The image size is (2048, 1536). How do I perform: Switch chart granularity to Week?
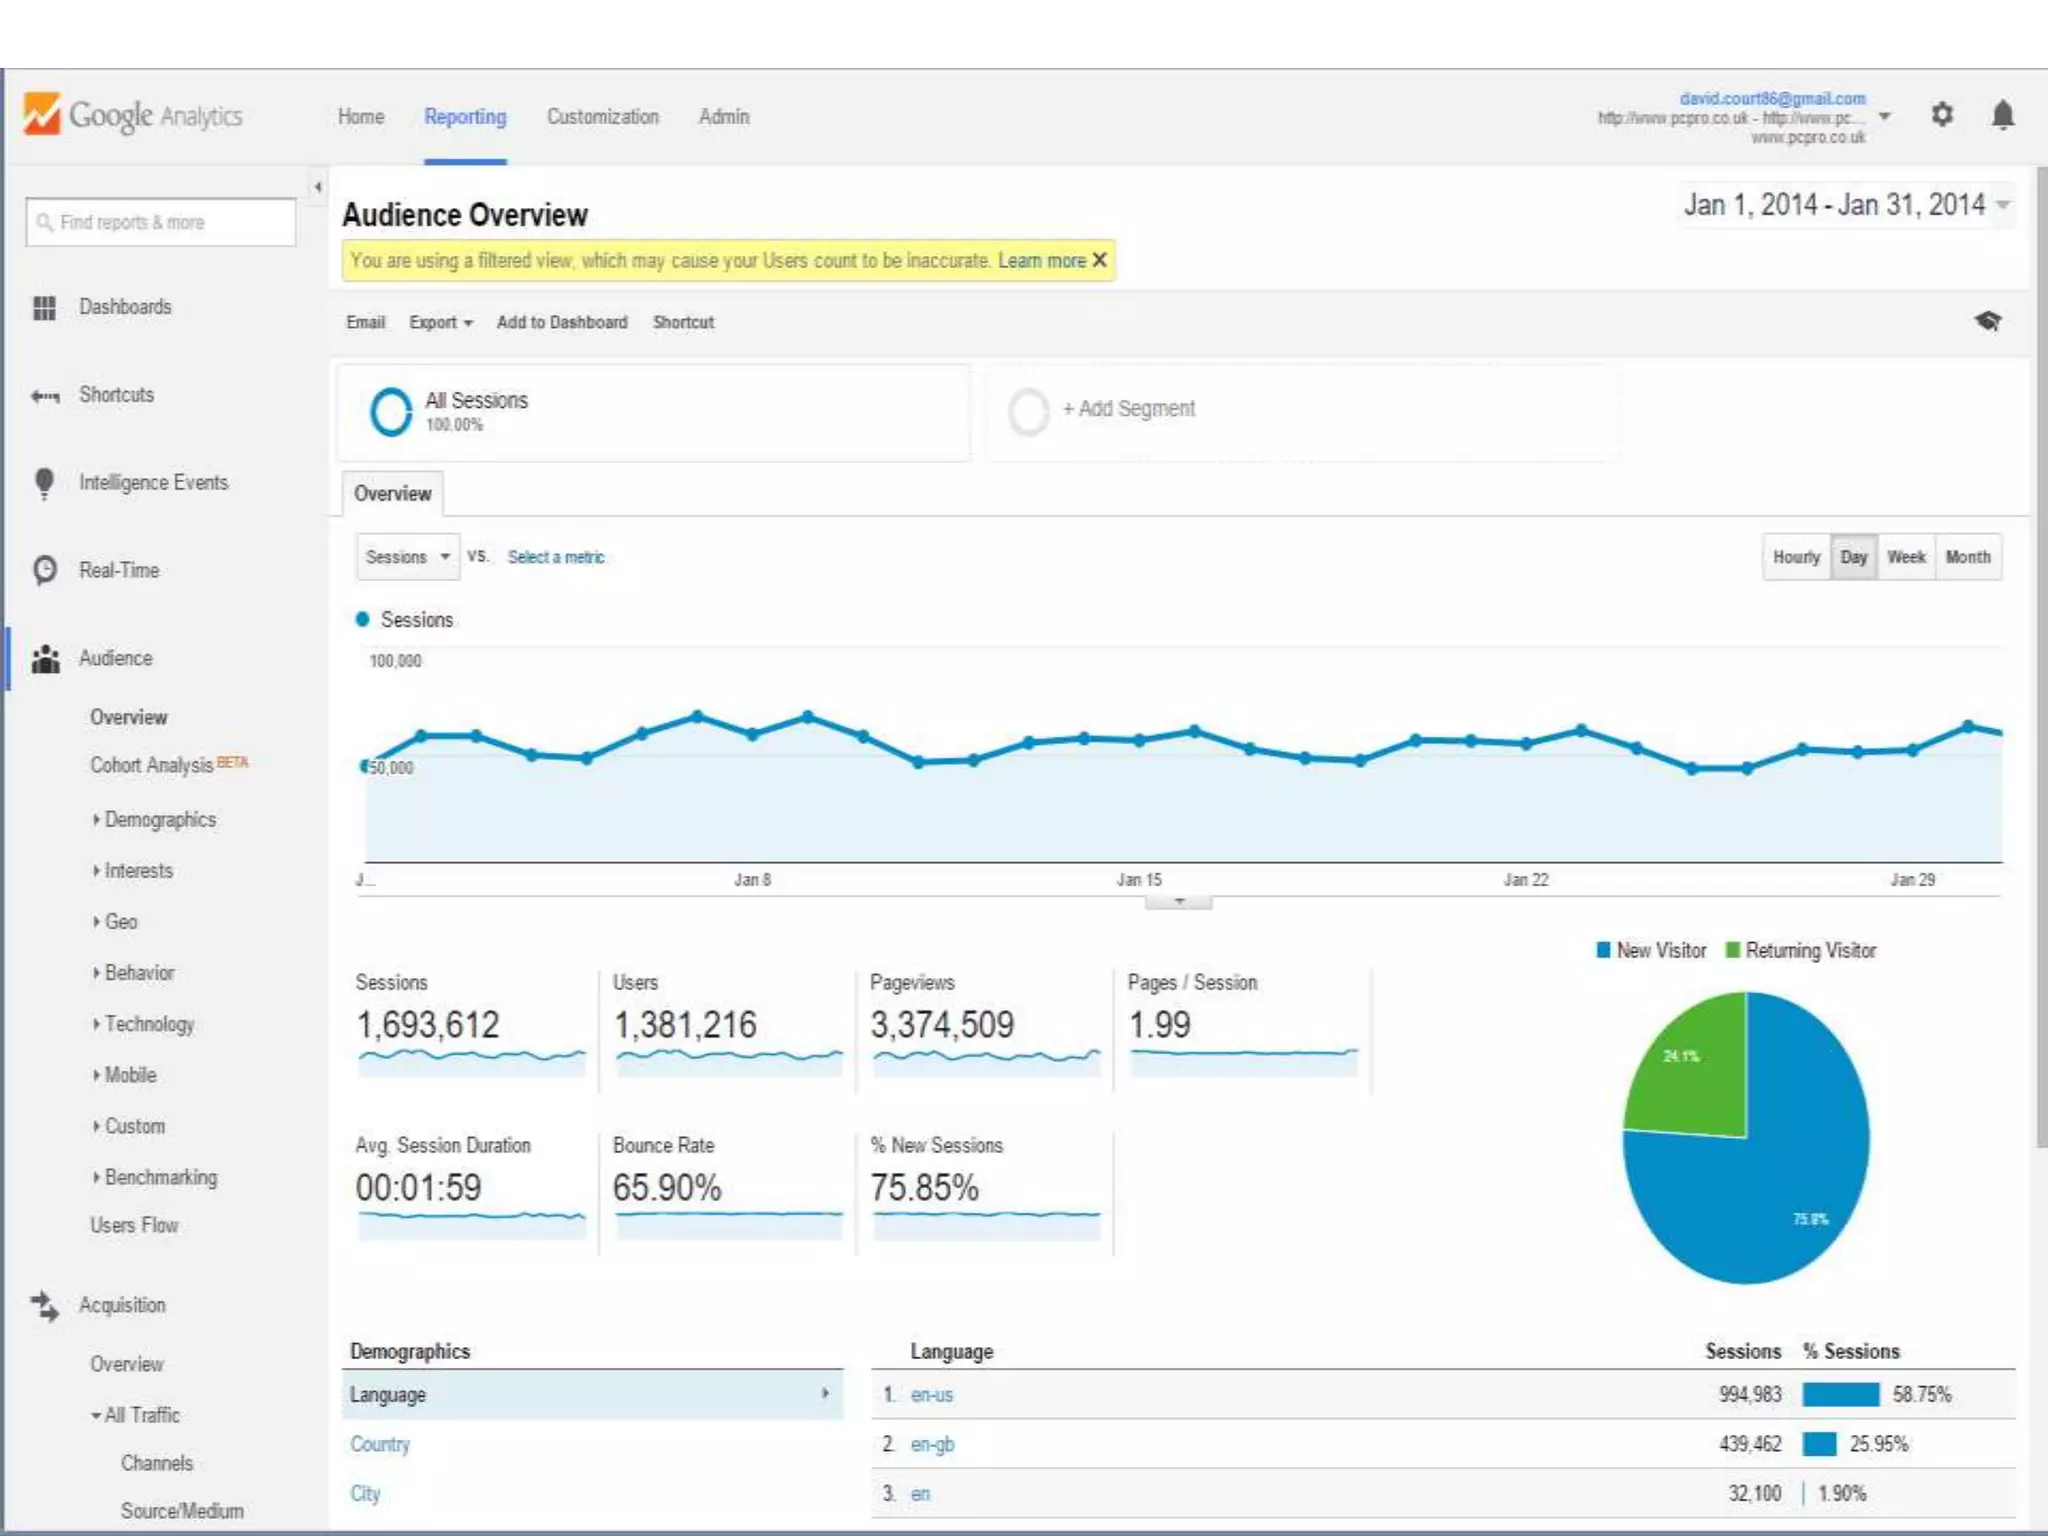(1906, 557)
